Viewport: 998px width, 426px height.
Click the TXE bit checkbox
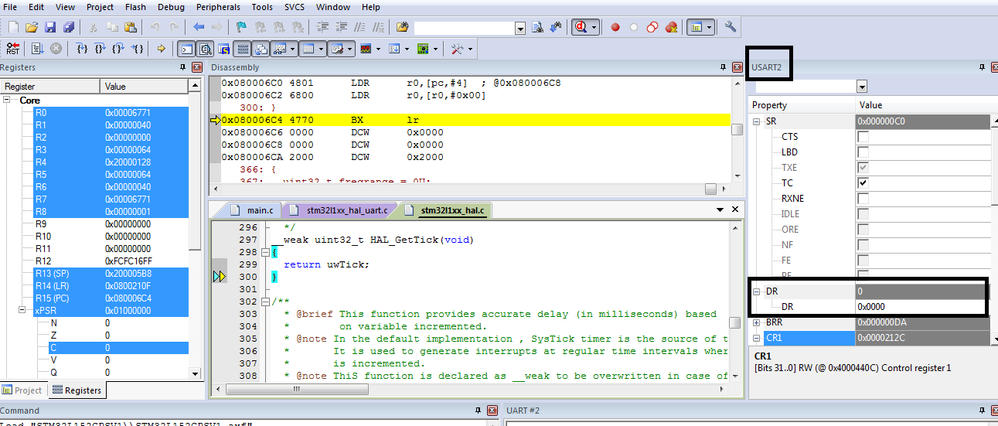(863, 167)
